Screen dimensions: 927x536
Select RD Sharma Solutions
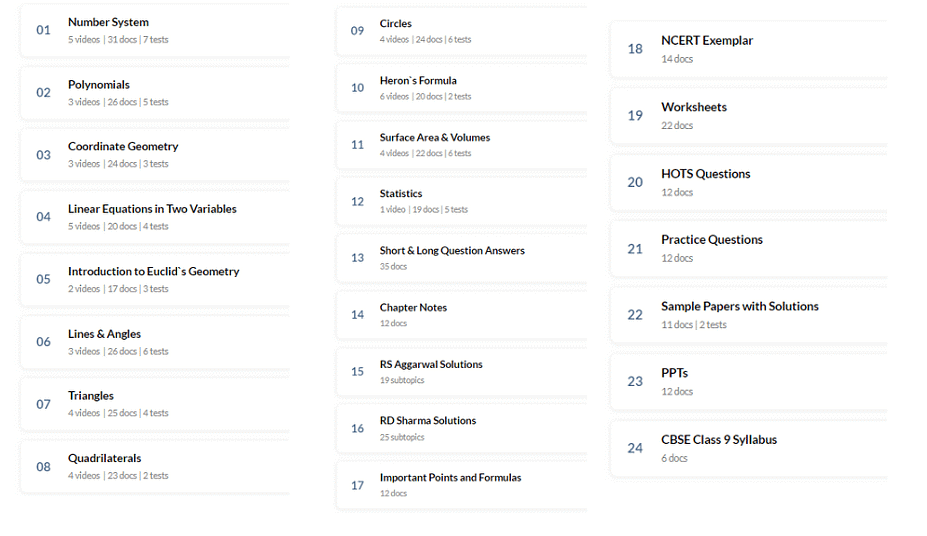click(x=428, y=421)
